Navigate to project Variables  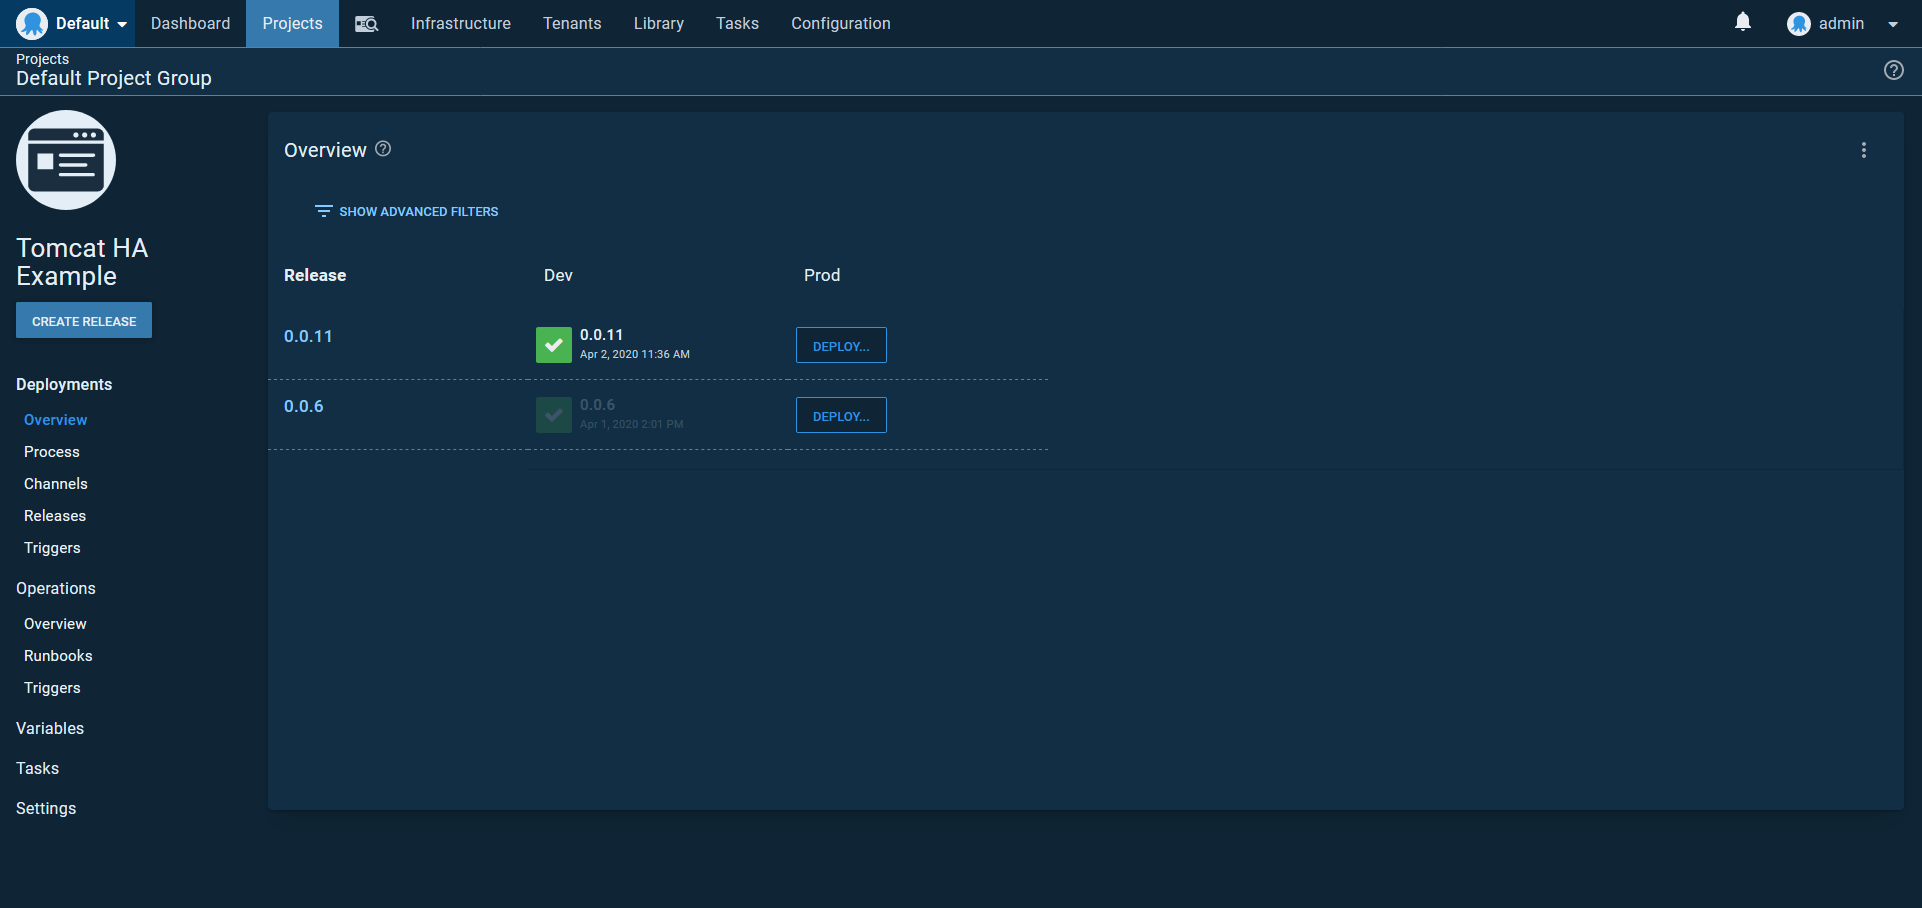pos(50,728)
